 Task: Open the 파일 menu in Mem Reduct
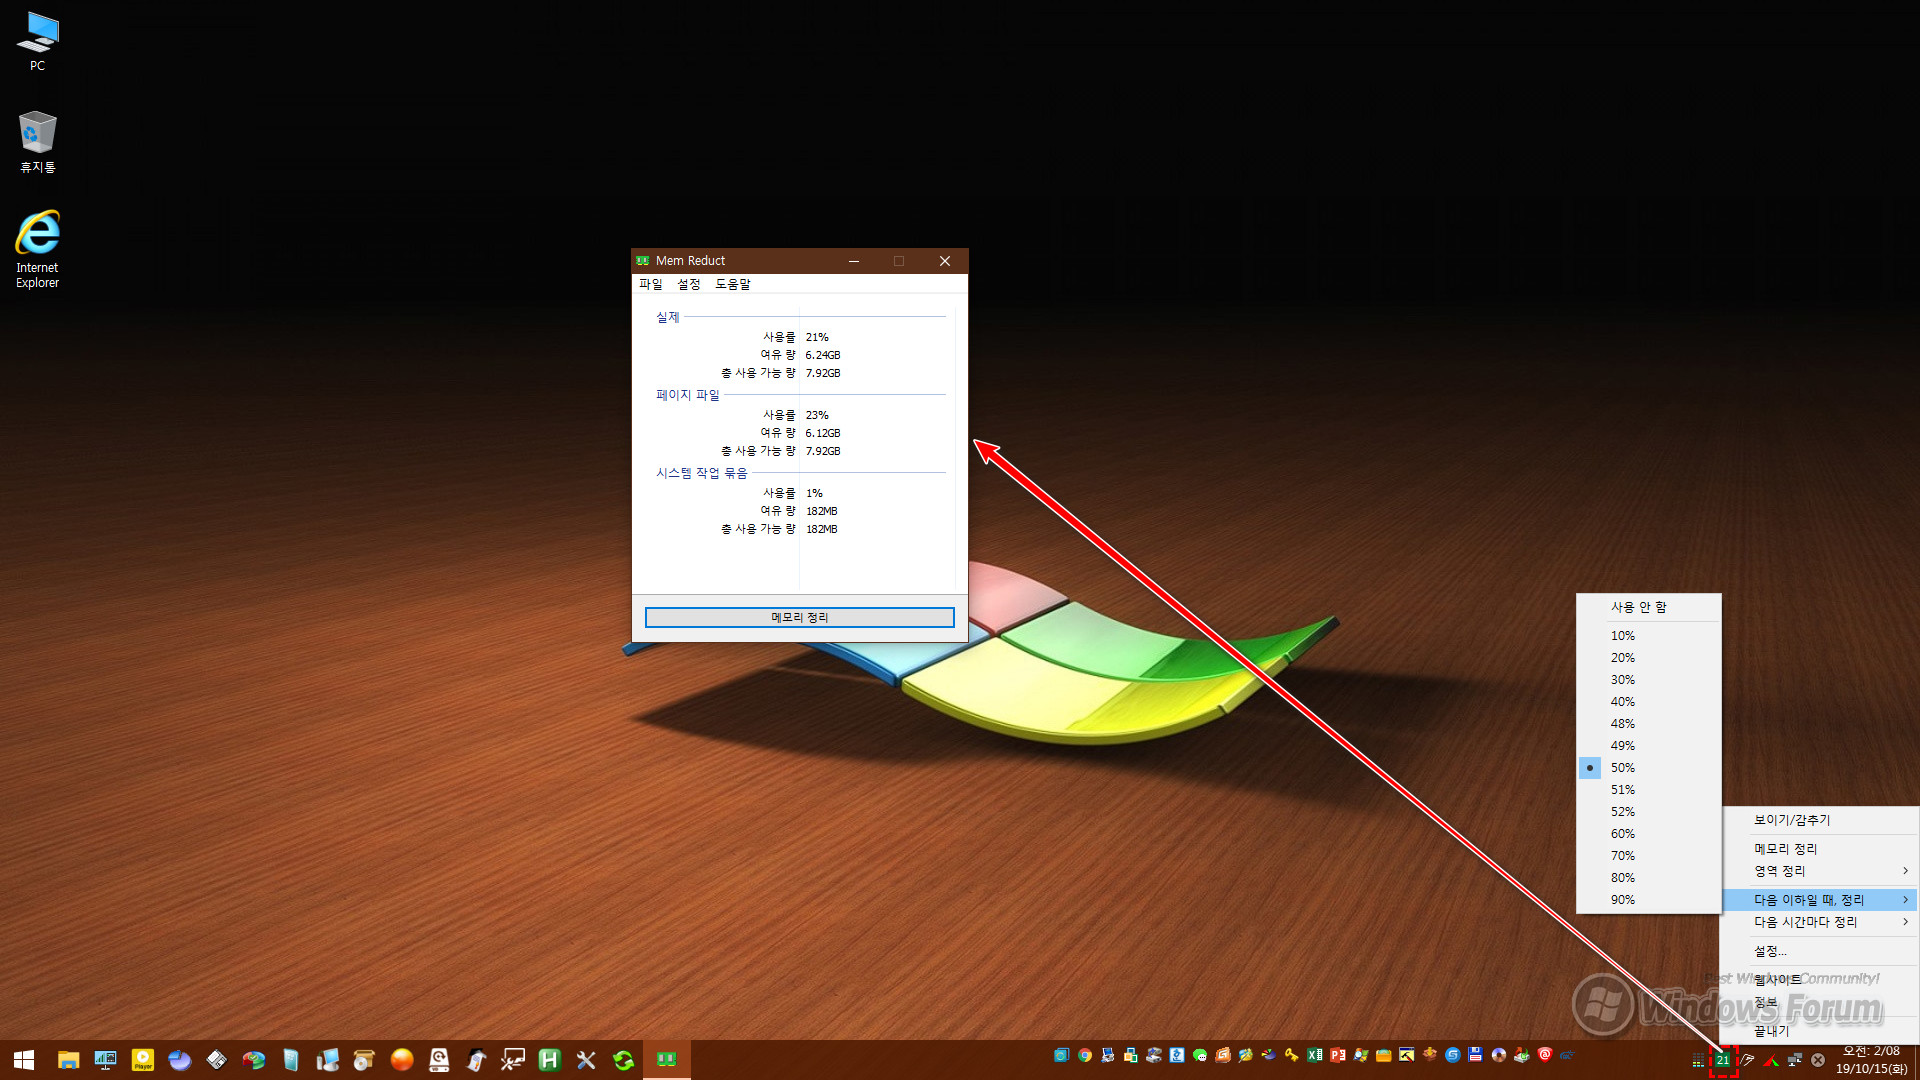pyautogui.click(x=651, y=284)
